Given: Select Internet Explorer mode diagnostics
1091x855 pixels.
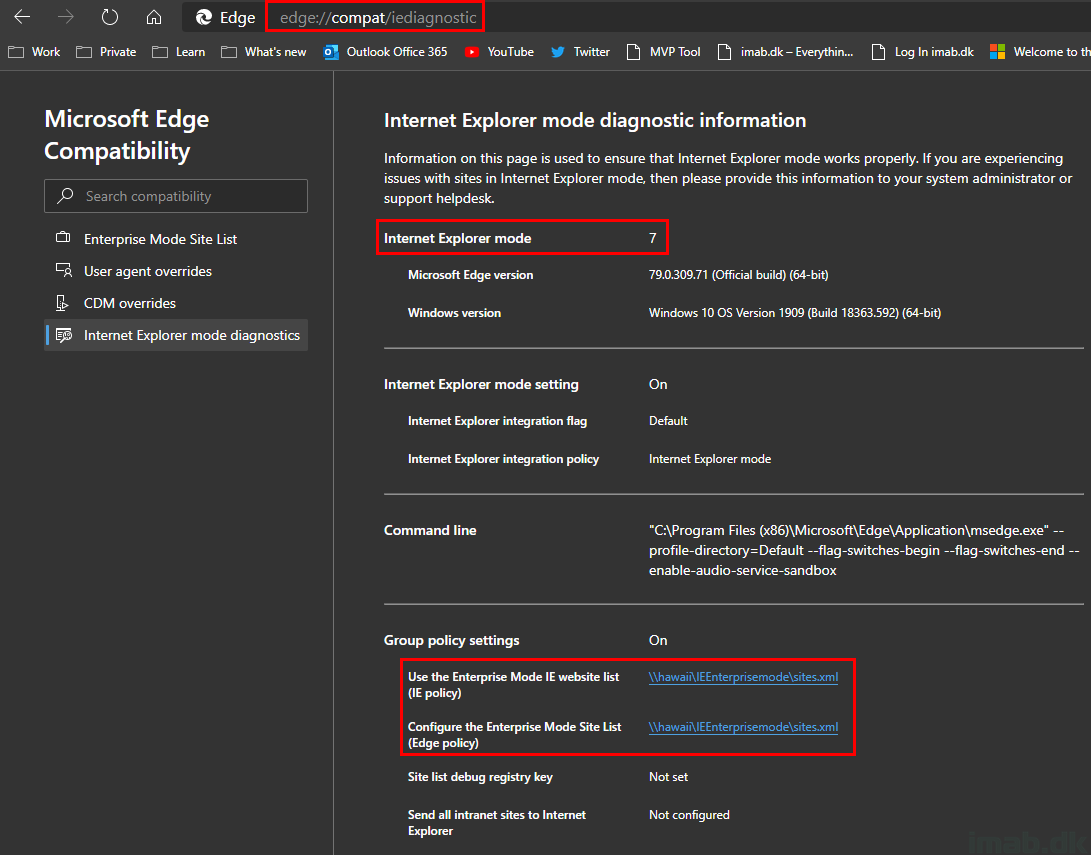Looking at the screenshot, I should click(191, 335).
